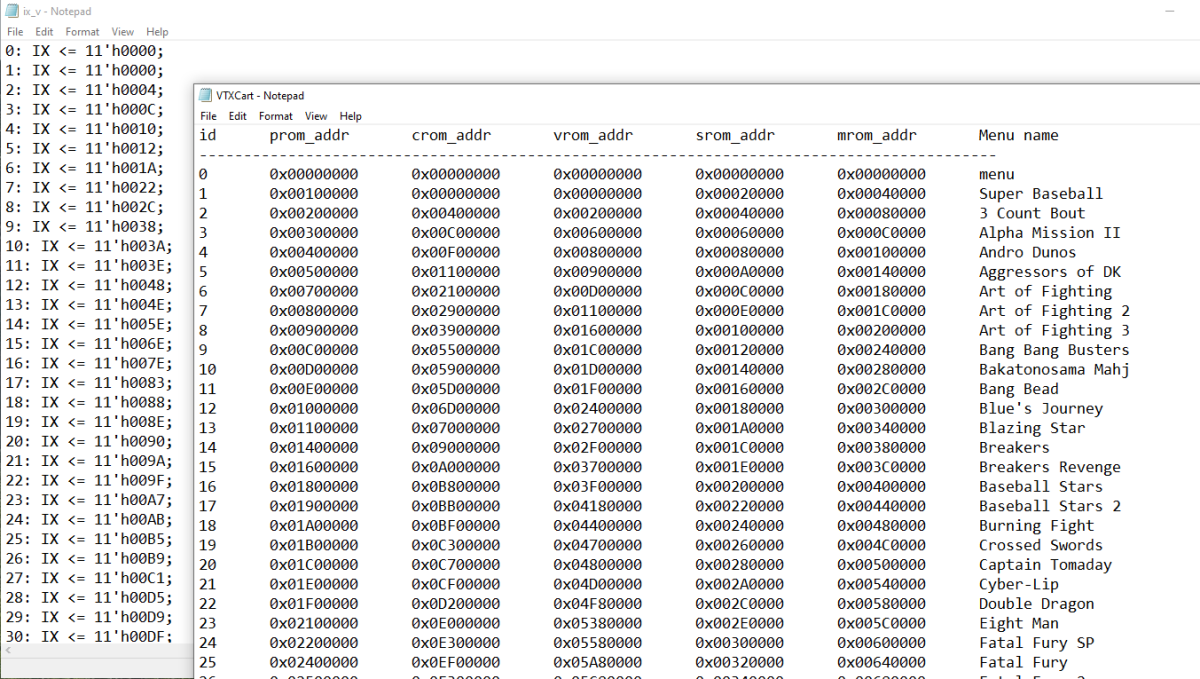Click srom_addr value 0x001A0000 for Blazing Star

point(740,428)
